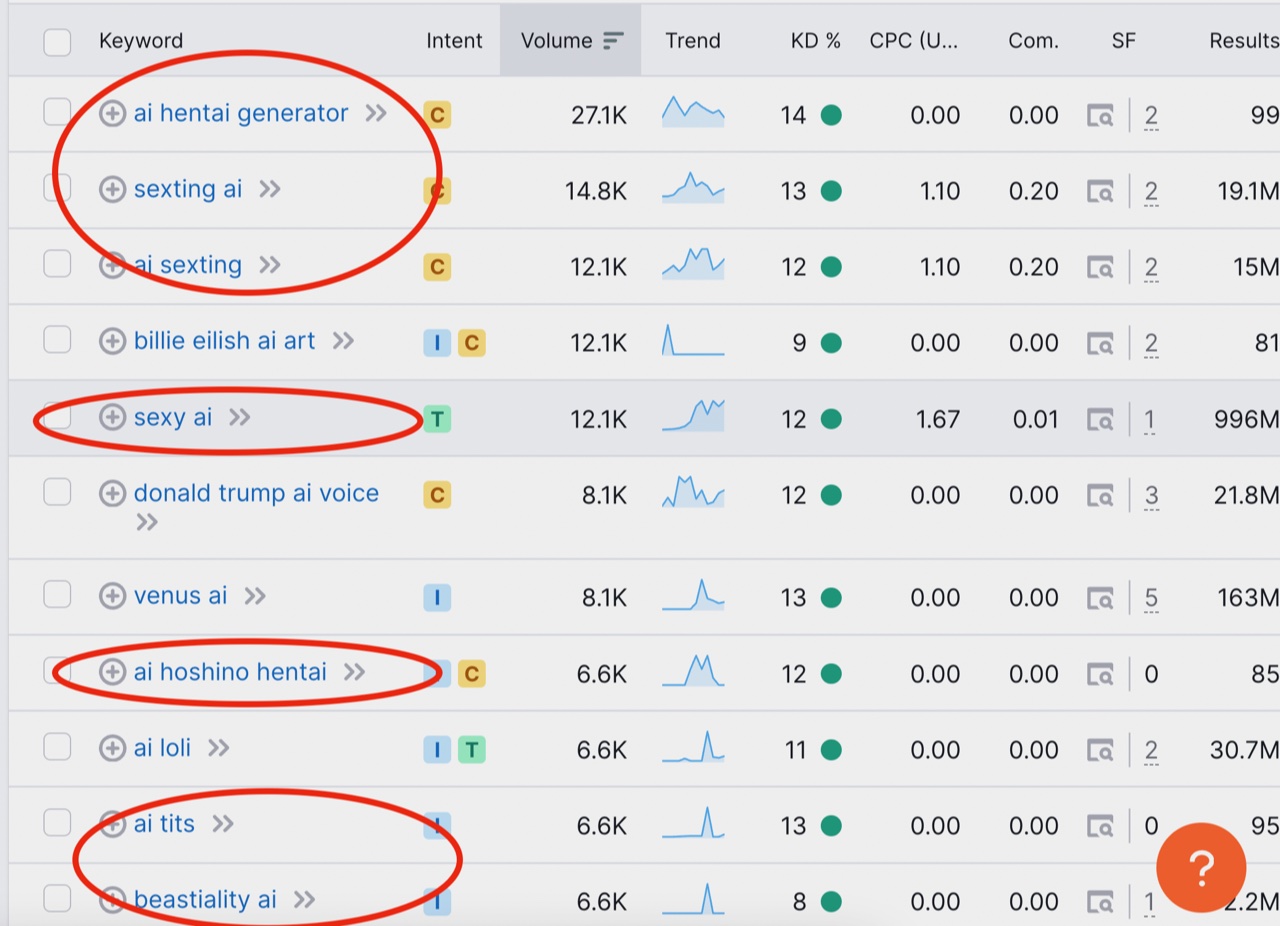The height and width of the screenshot is (926, 1280).
Task: Sort by the KD % column header
Action: pyautogui.click(x=815, y=41)
